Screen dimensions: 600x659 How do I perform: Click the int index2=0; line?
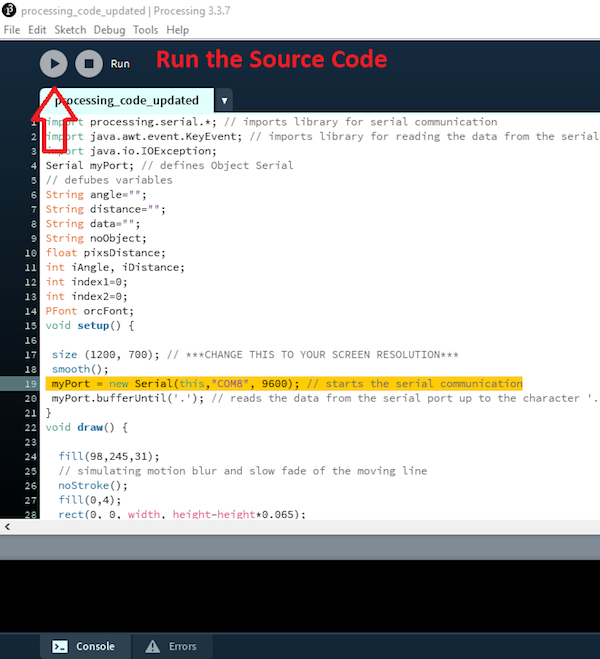point(86,296)
